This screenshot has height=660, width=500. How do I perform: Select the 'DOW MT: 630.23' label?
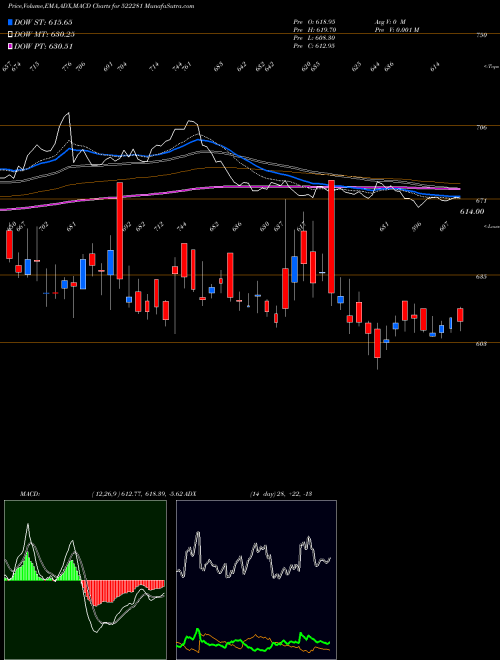(x=44, y=34)
